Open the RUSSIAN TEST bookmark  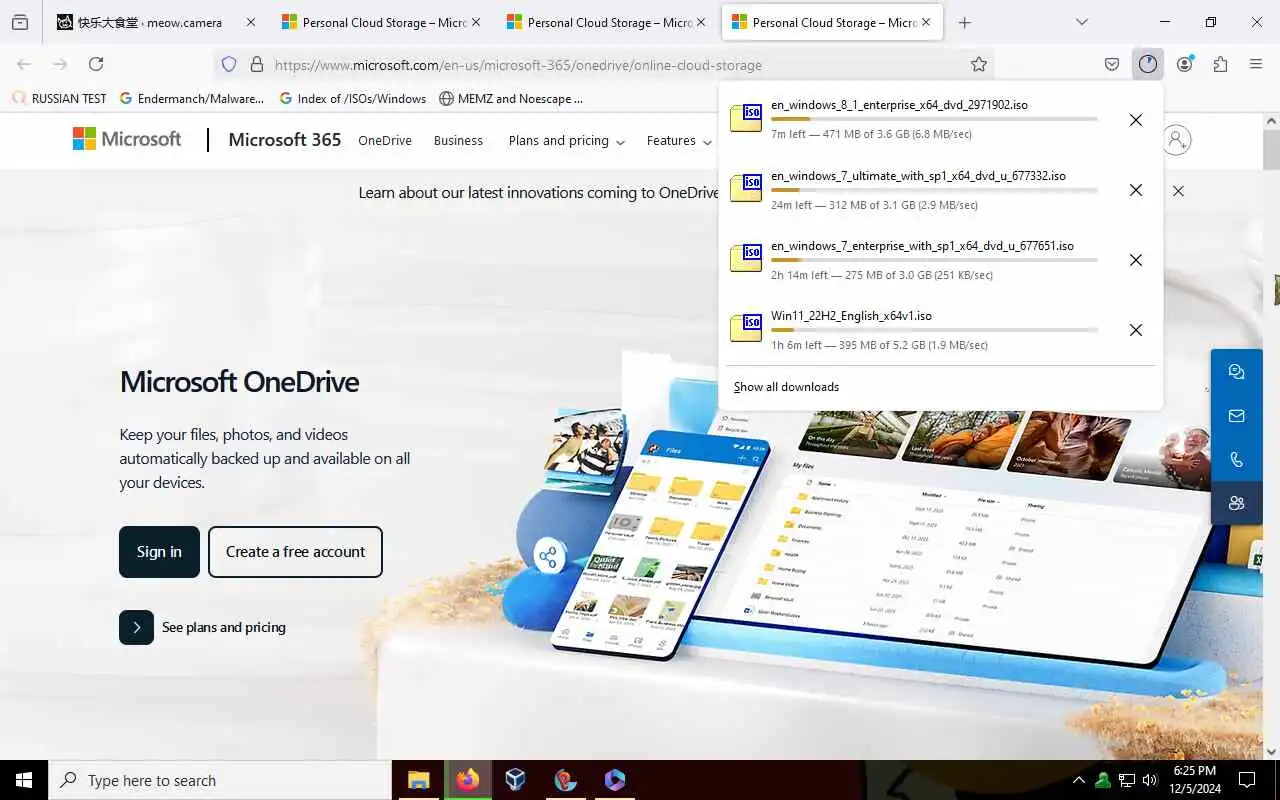pos(59,99)
